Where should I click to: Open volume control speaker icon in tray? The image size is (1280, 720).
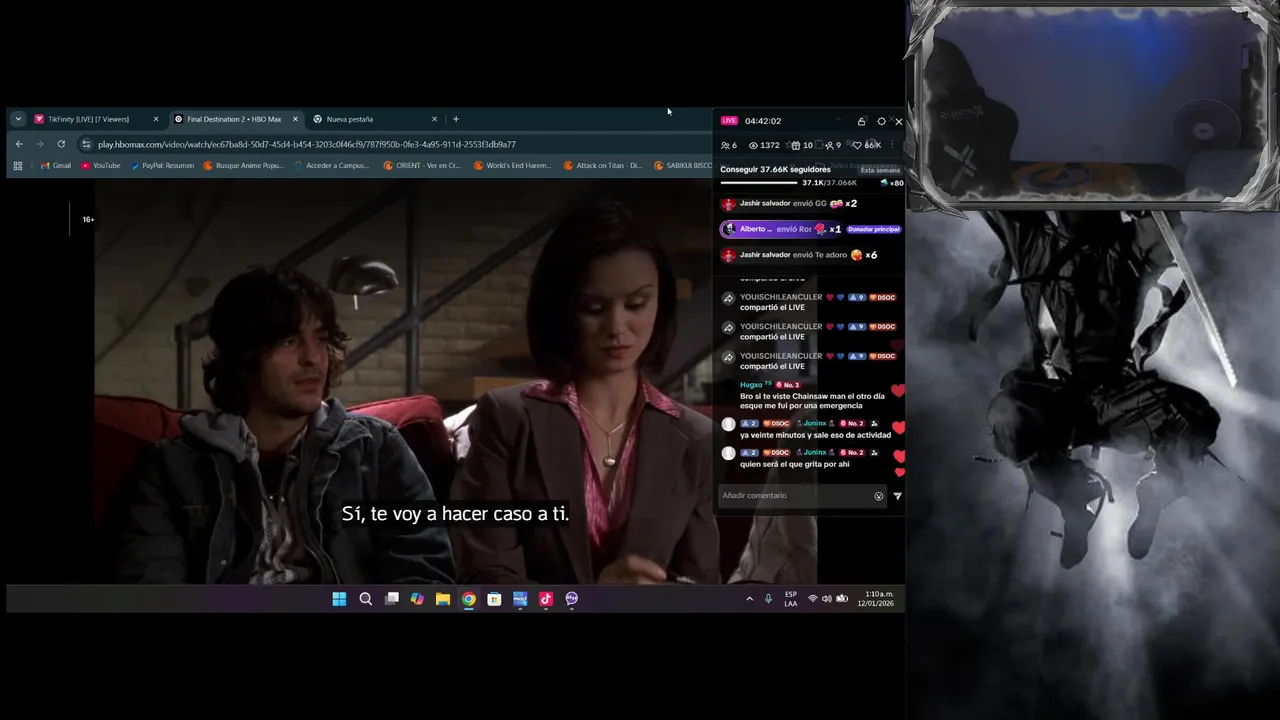[x=827, y=599]
